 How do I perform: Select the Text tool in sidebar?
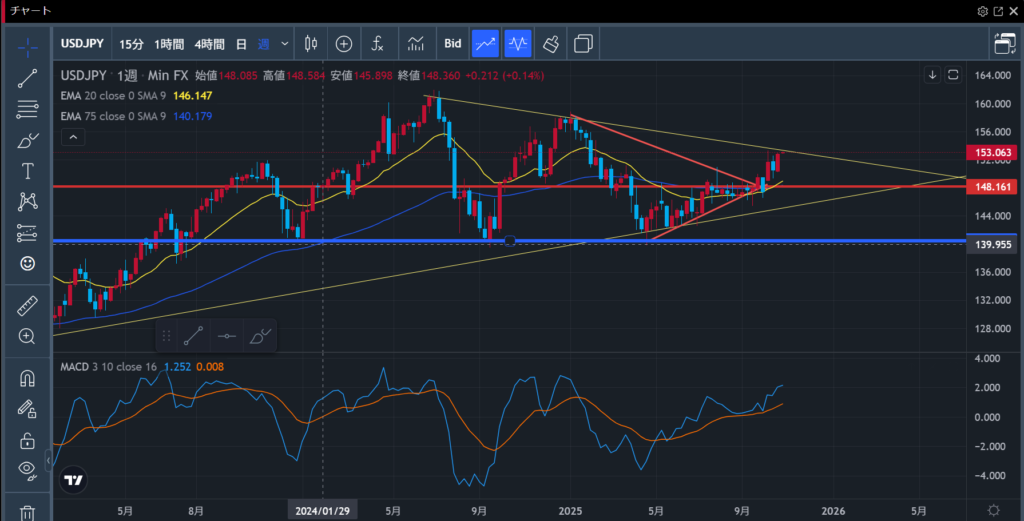pos(28,171)
